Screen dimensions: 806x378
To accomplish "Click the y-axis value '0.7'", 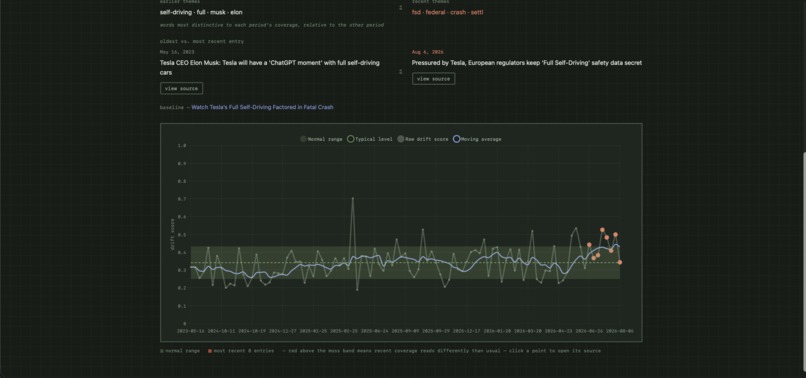I will click(181, 199).
